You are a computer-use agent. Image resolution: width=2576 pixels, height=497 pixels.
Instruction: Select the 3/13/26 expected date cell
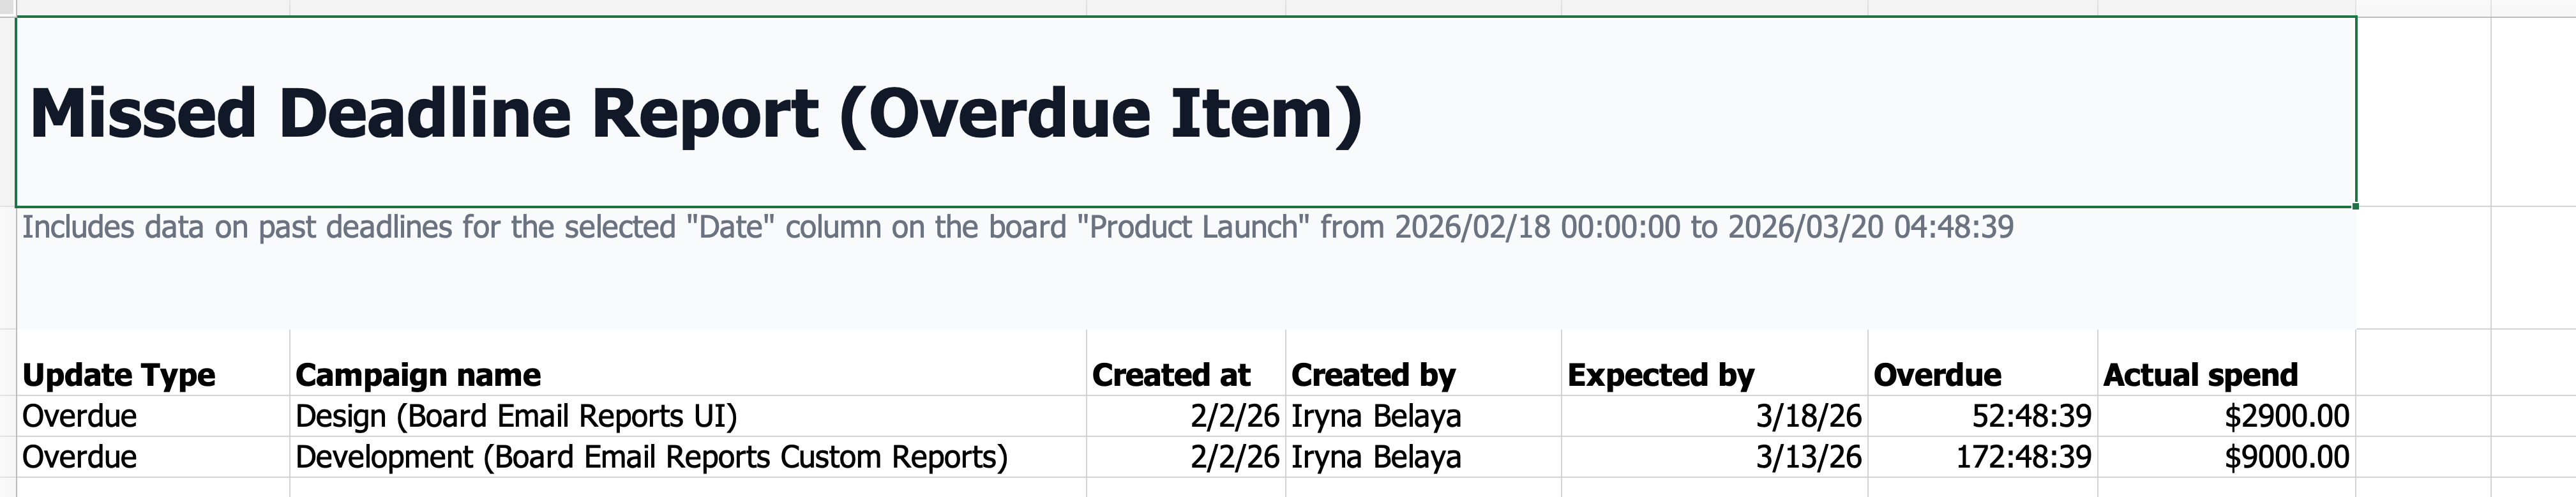pyautogui.click(x=1808, y=457)
